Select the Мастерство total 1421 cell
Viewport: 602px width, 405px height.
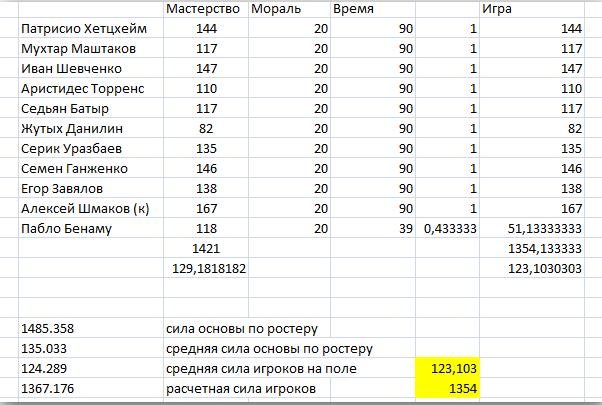click(x=203, y=248)
